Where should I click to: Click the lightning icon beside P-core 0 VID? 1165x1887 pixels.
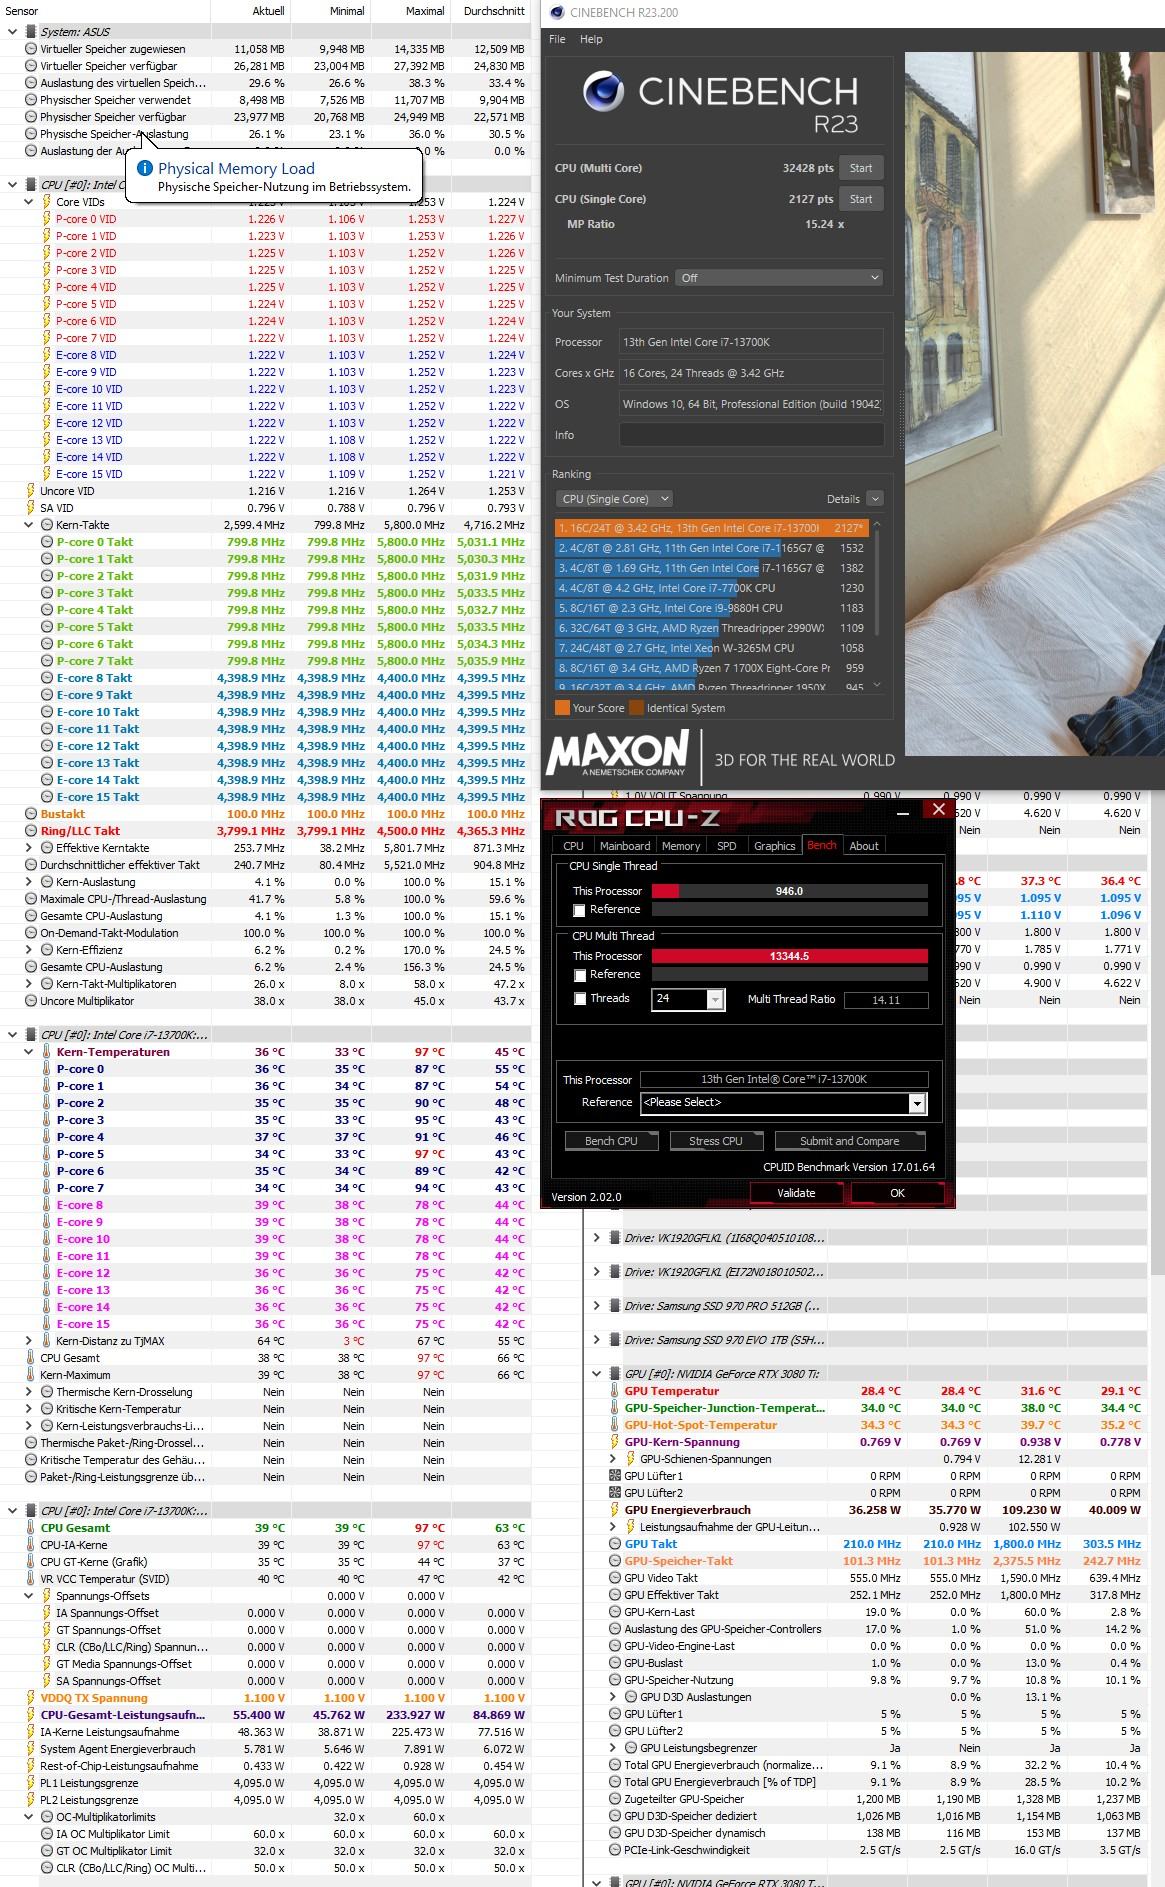tap(46, 219)
